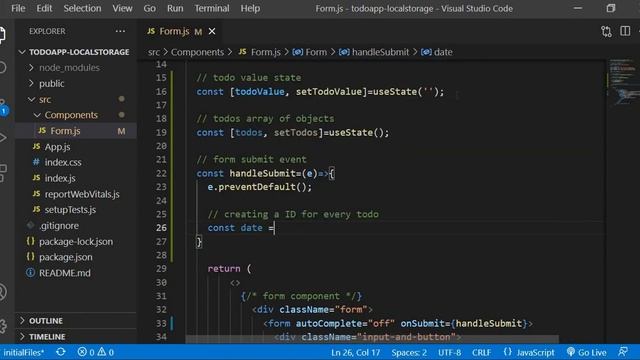Click the Form.js breadcrumb segment

point(260,52)
